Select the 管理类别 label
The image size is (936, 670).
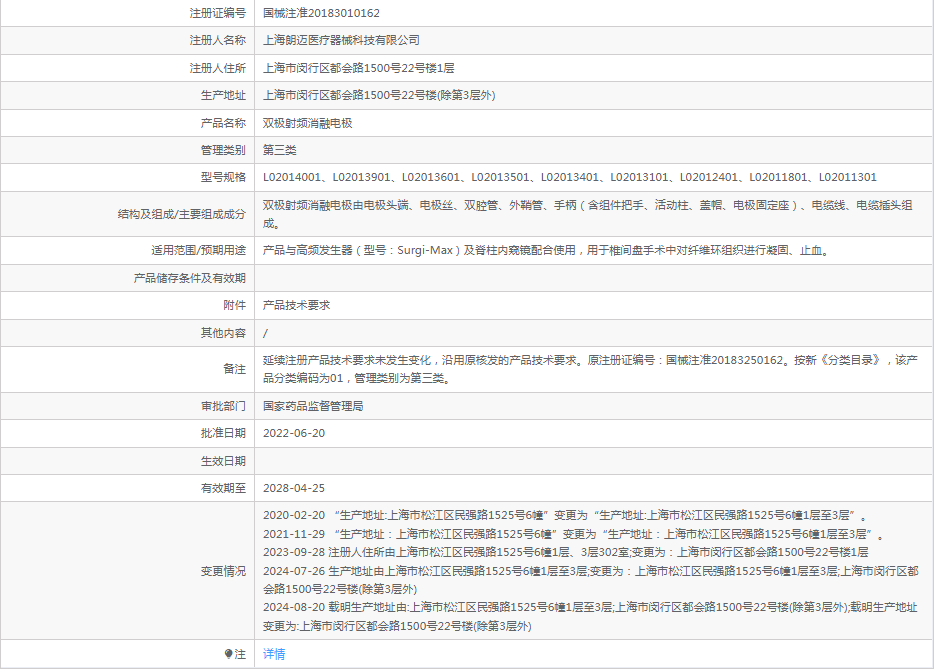coord(223,150)
